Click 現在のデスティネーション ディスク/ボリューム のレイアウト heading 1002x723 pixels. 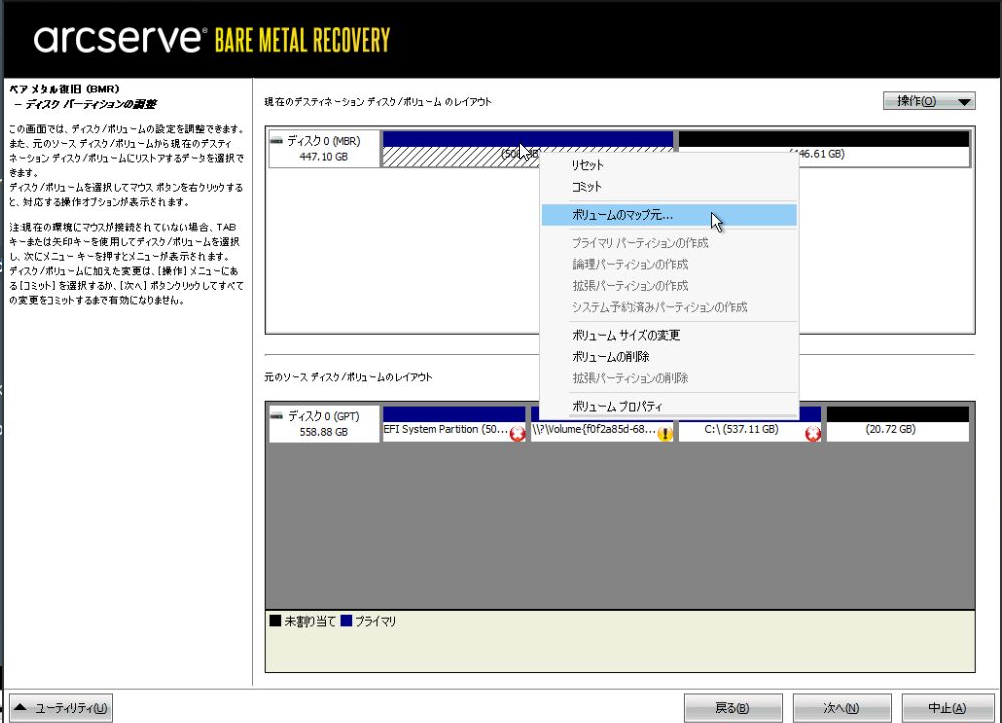pos(378,102)
